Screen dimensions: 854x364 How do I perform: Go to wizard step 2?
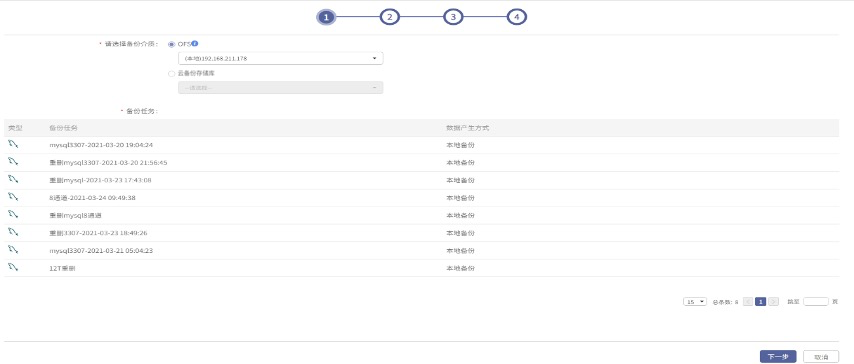389,17
